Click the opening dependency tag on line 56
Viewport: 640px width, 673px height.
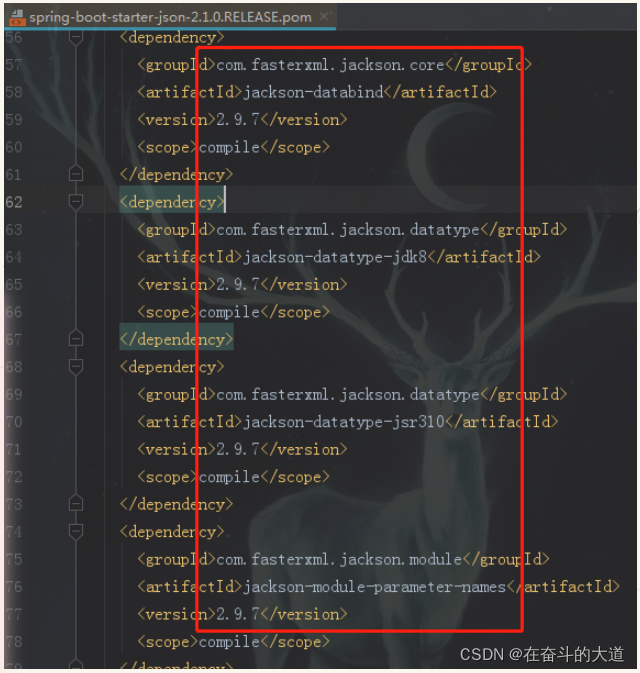pyautogui.click(x=172, y=38)
